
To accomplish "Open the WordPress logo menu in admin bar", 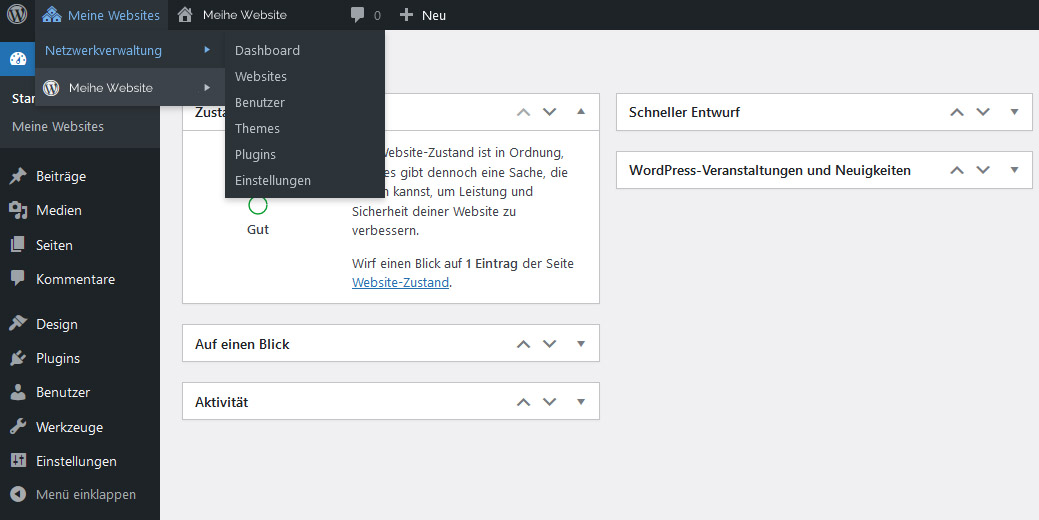I will pyautogui.click(x=17, y=14).
